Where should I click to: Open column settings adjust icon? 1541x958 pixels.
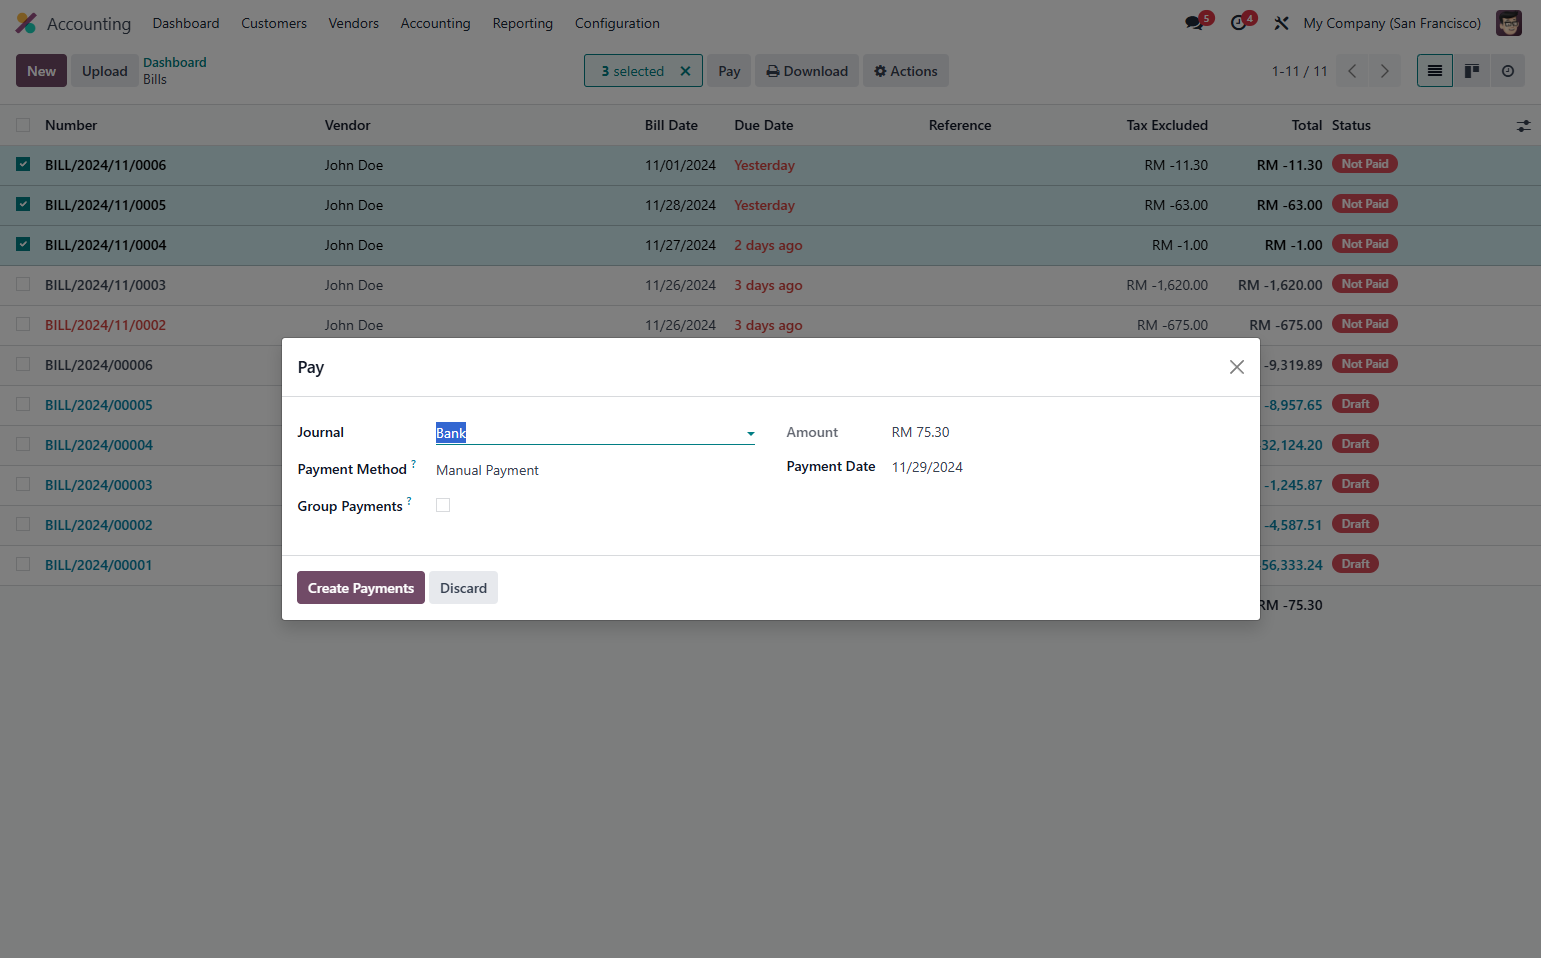point(1523,126)
